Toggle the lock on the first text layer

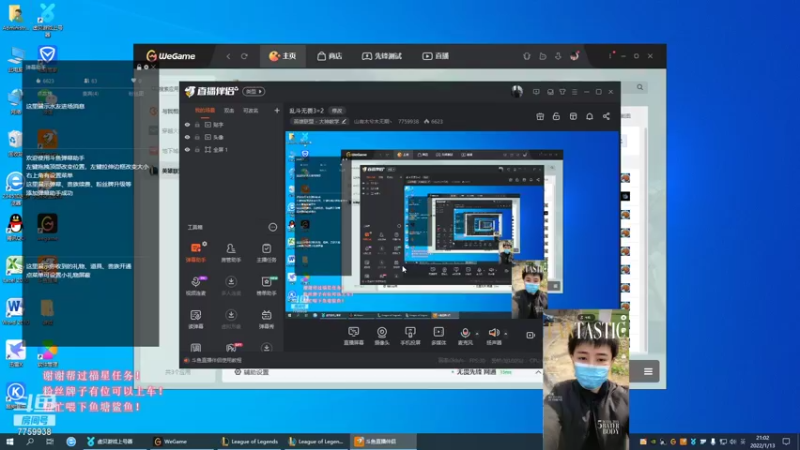[x=197, y=124]
